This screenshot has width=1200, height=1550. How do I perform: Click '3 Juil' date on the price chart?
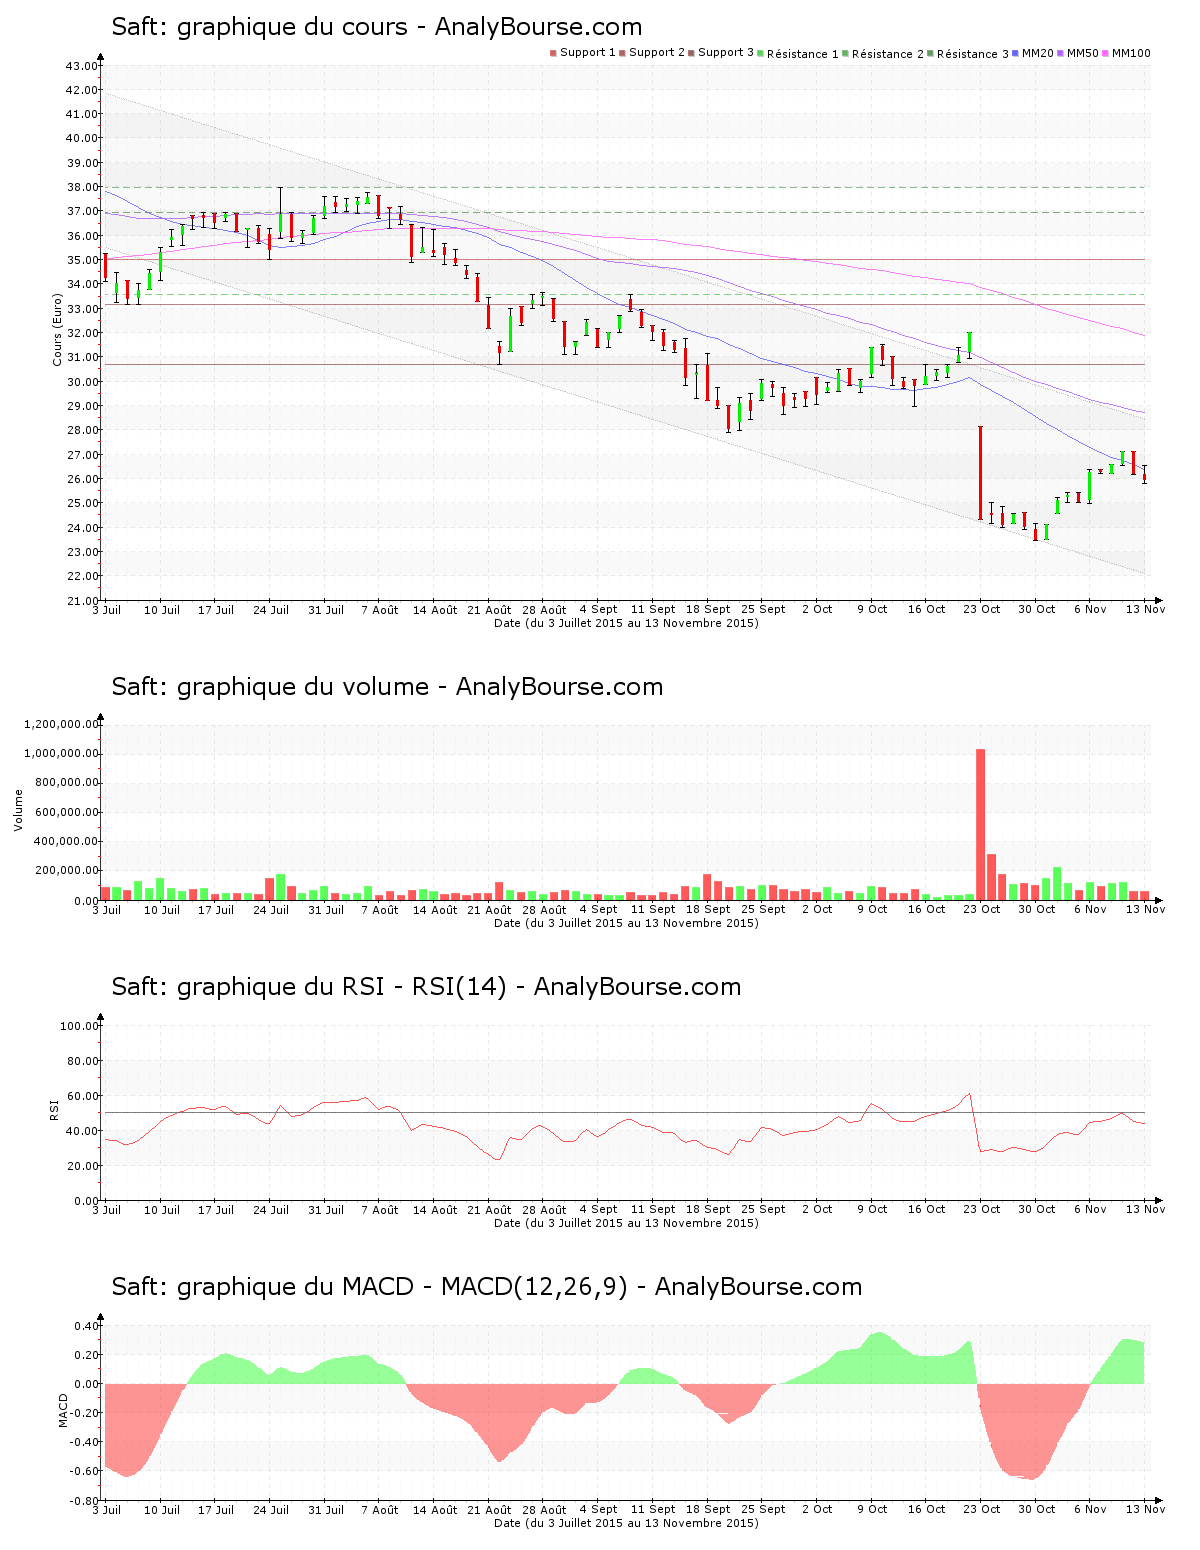[x=107, y=610]
